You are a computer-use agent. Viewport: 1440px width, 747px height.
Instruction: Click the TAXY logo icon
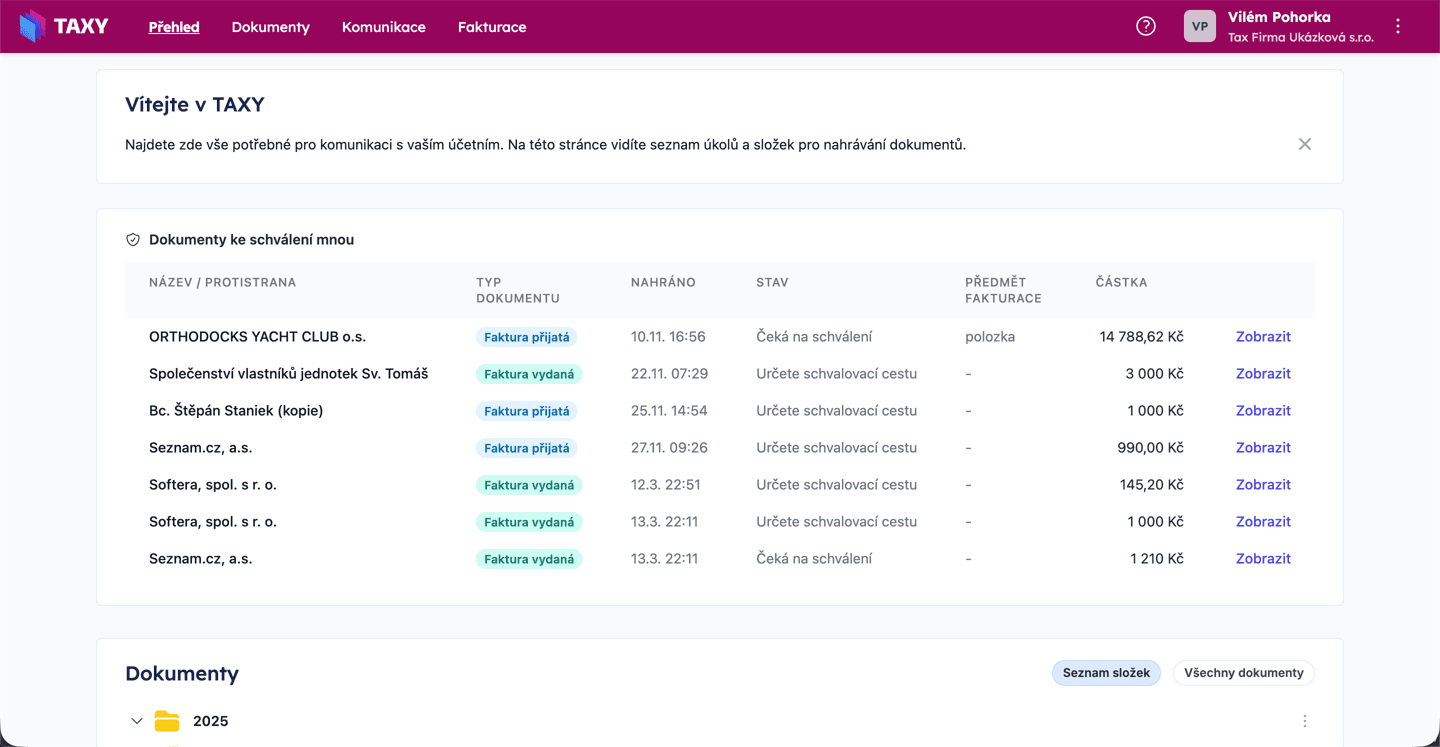[x=33, y=26]
